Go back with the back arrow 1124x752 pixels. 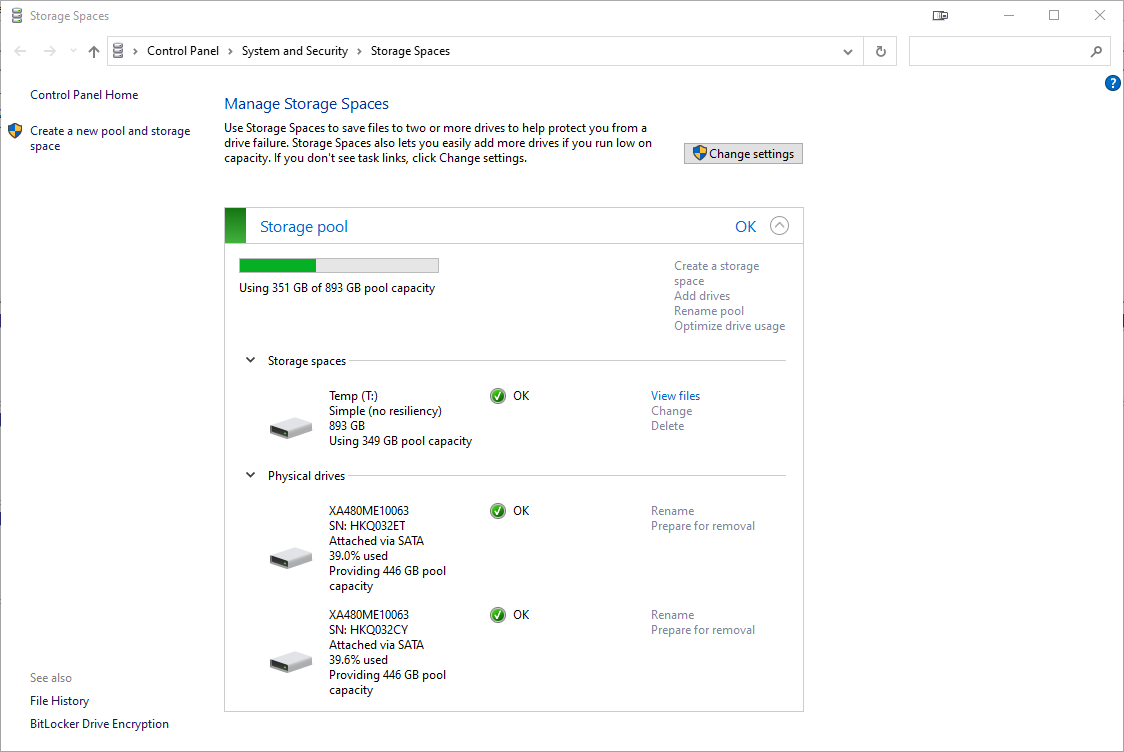click(x=21, y=51)
